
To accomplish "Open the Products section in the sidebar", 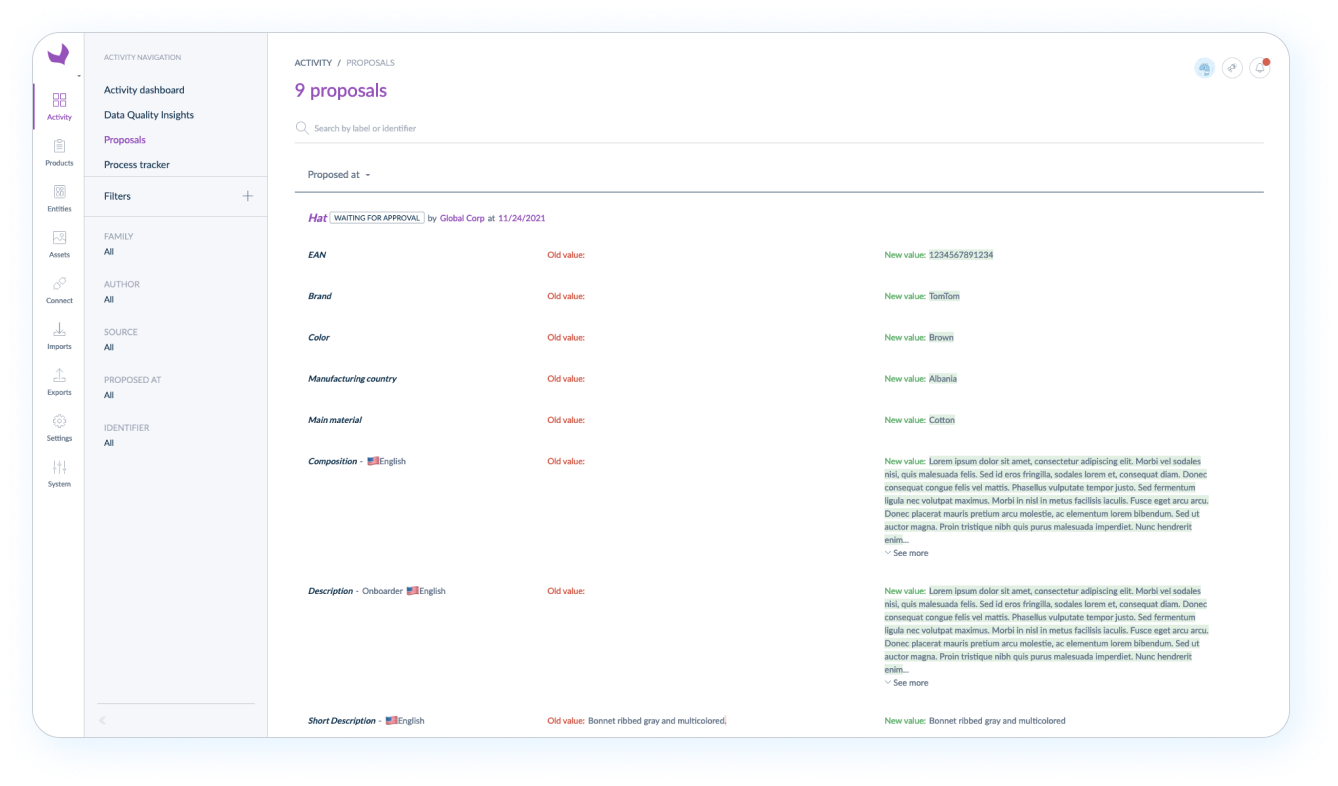I will [x=59, y=152].
